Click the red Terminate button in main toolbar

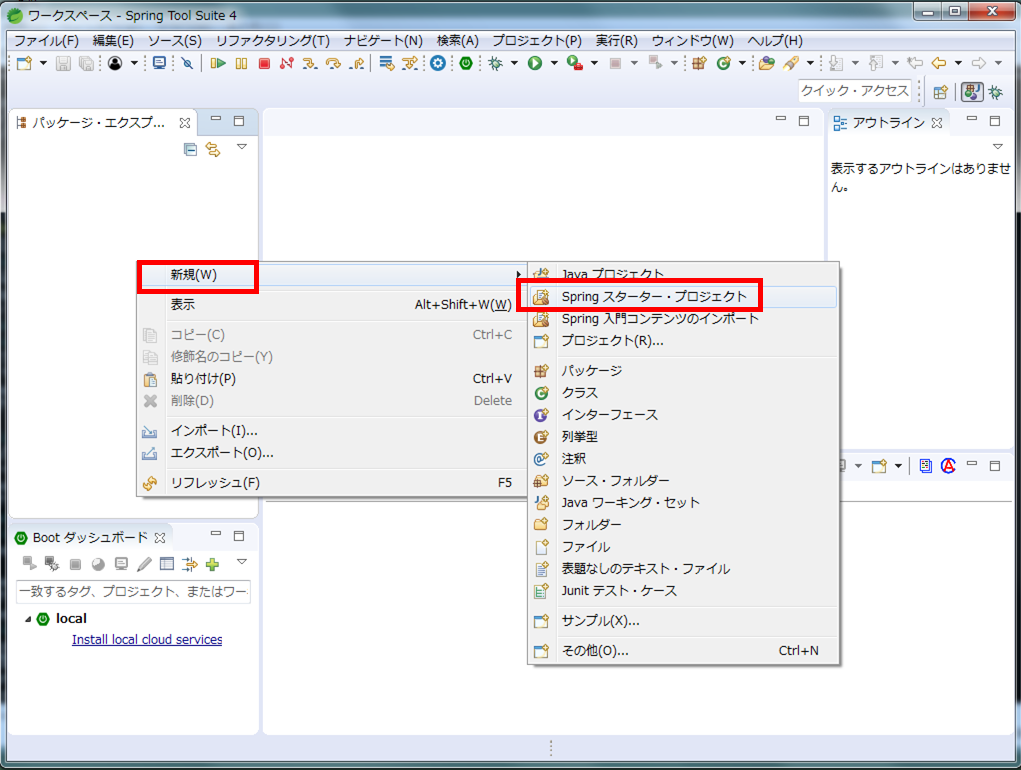coord(264,63)
